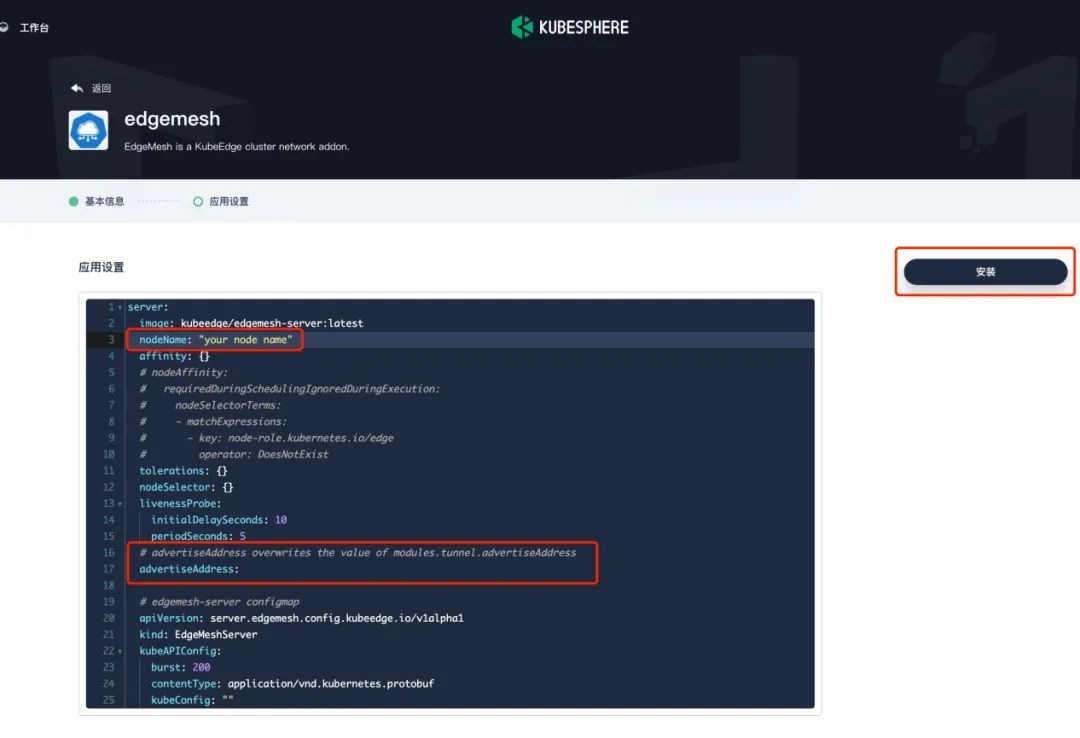Click the tolerations: {} line
The height and width of the screenshot is (738, 1080).
(x=183, y=471)
